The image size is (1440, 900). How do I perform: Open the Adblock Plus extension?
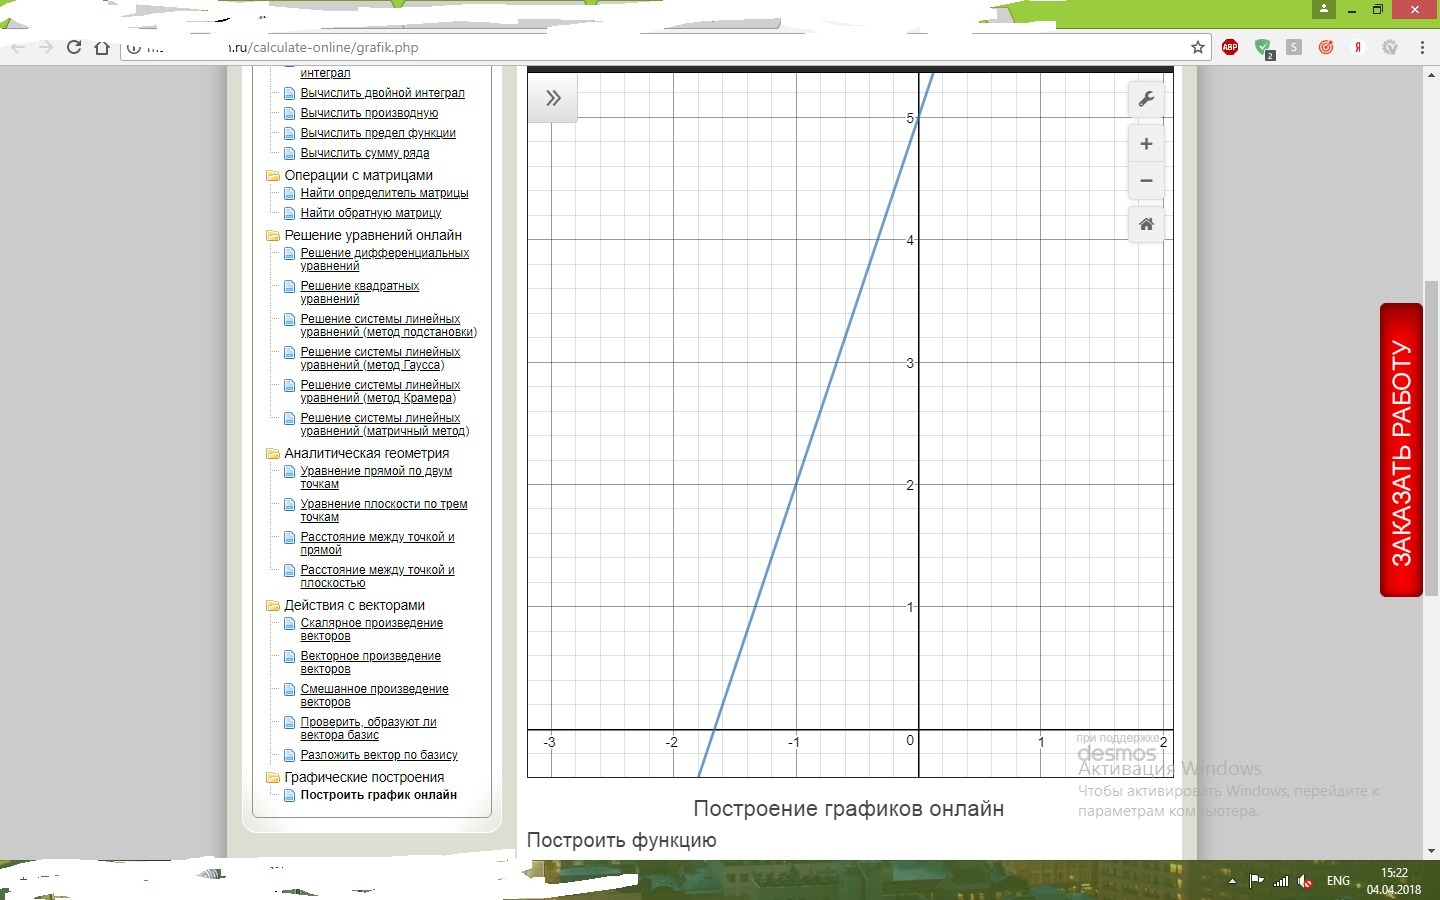(1230, 47)
